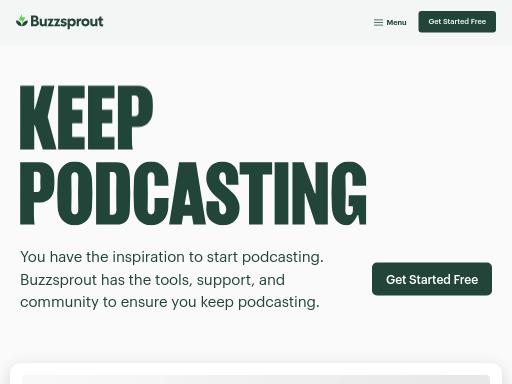Click the PODCASTING heading word
This screenshot has height=384, width=512.
coord(193,193)
